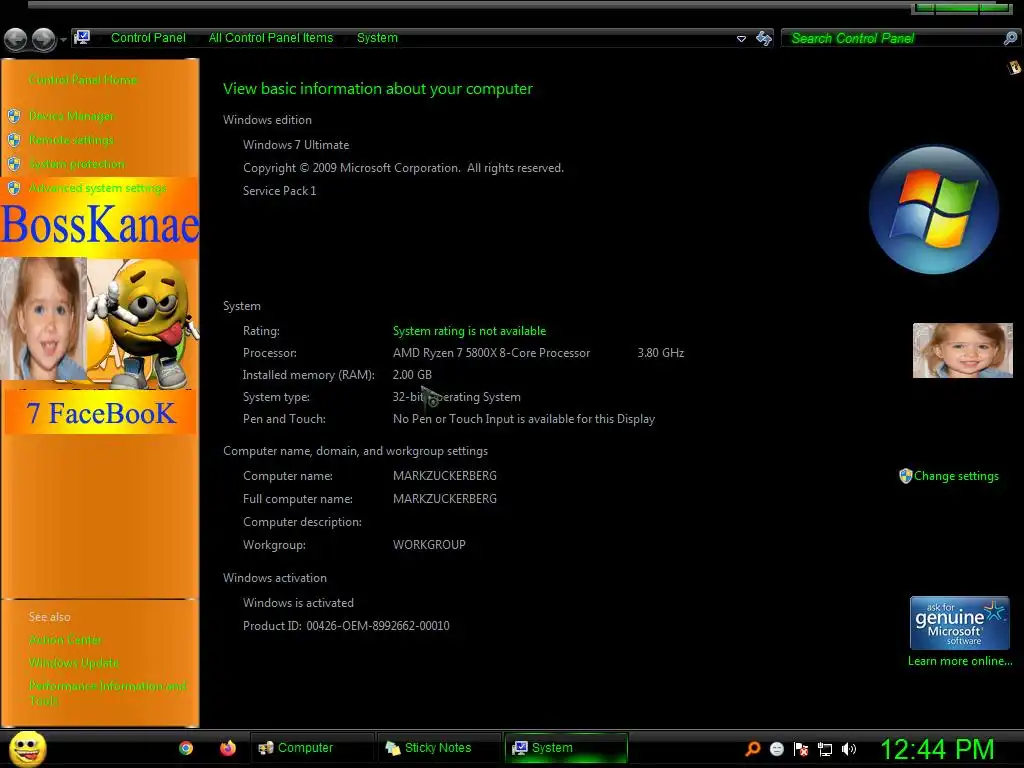Click MARKZUCKERBERG computer name value
Image resolution: width=1024 pixels, height=768 pixels.
(445, 476)
